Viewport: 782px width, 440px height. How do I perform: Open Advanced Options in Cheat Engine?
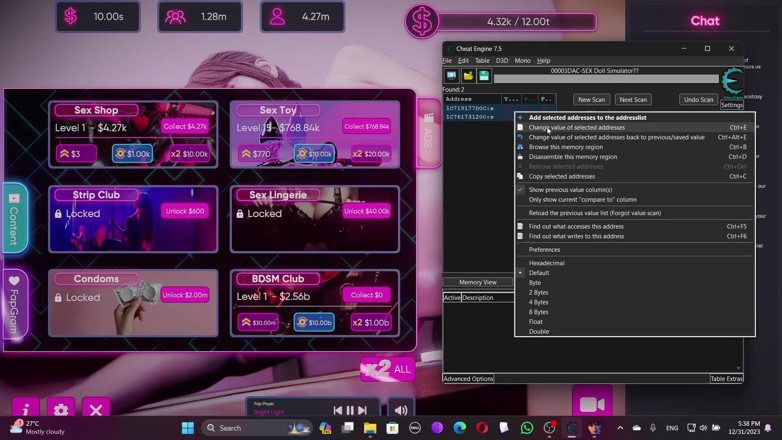click(x=468, y=379)
